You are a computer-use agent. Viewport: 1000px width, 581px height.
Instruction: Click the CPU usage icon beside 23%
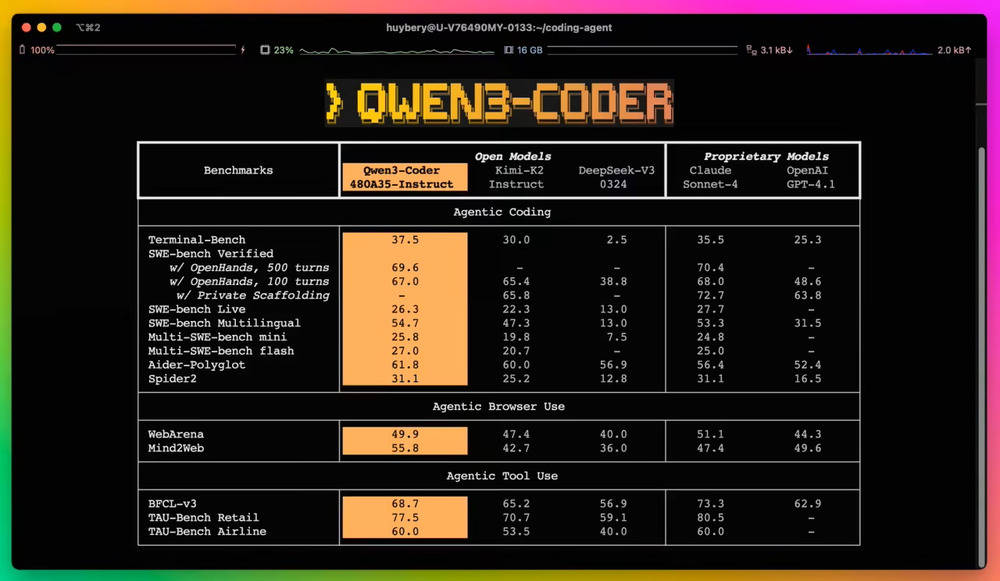265,50
